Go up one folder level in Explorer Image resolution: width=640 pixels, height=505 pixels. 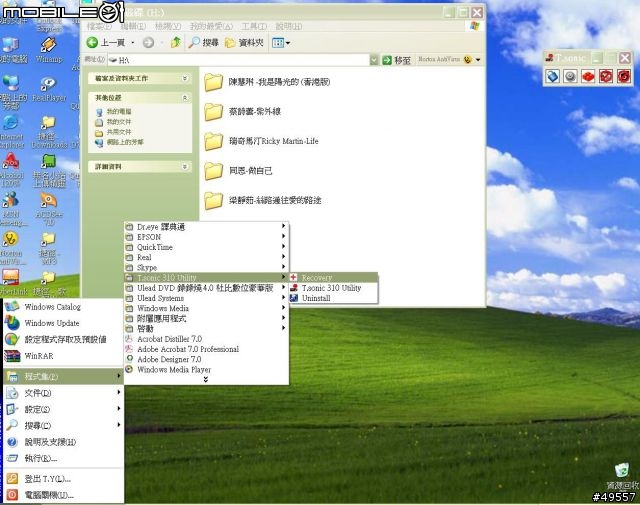pyautogui.click(x=176, y=42)
